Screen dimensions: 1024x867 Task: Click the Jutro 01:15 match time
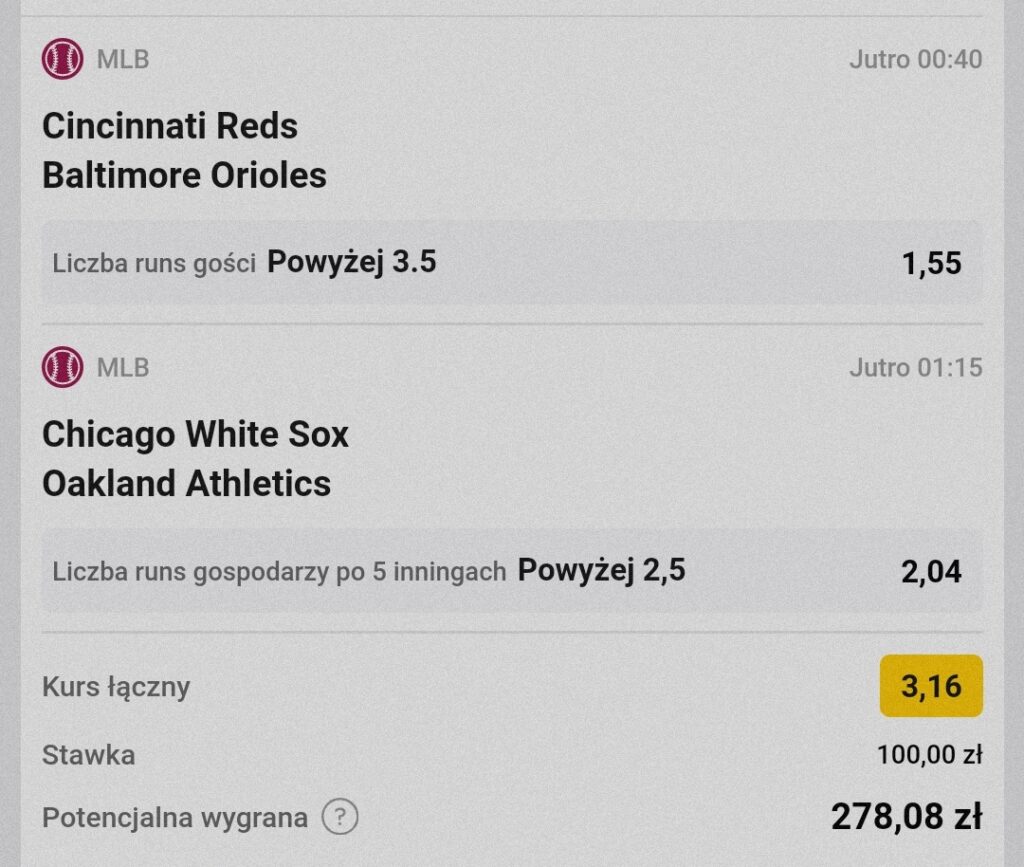click(916, 368)
